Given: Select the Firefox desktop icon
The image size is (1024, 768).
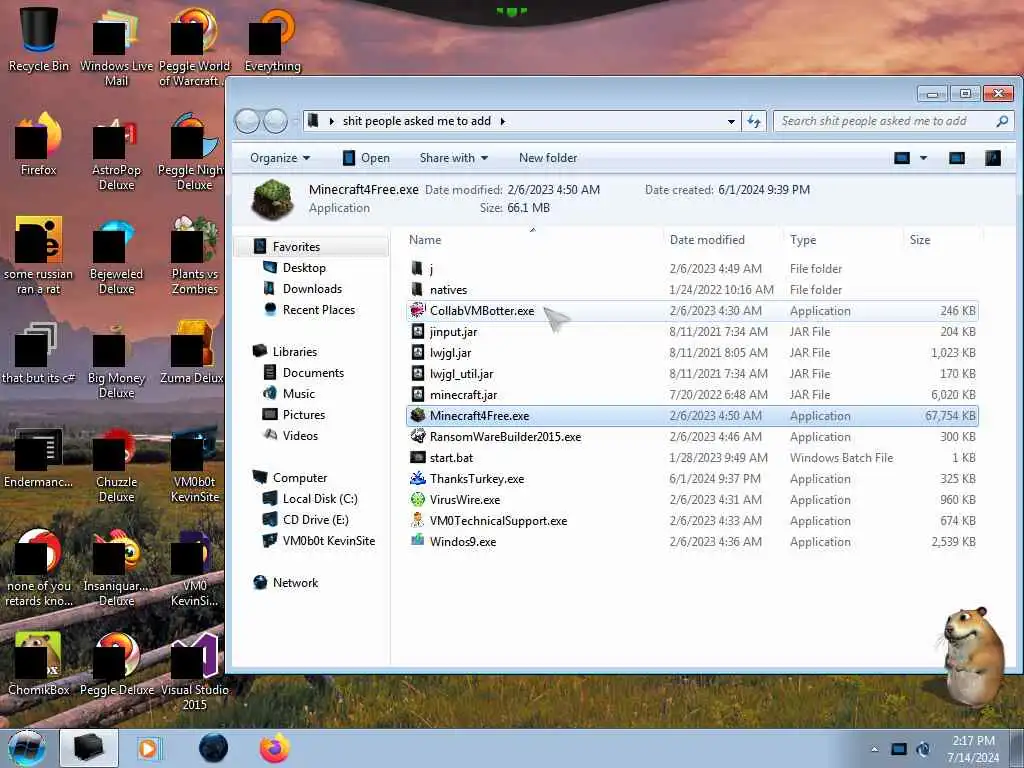Looking at the screenshot, I should (x=39, y=144).
